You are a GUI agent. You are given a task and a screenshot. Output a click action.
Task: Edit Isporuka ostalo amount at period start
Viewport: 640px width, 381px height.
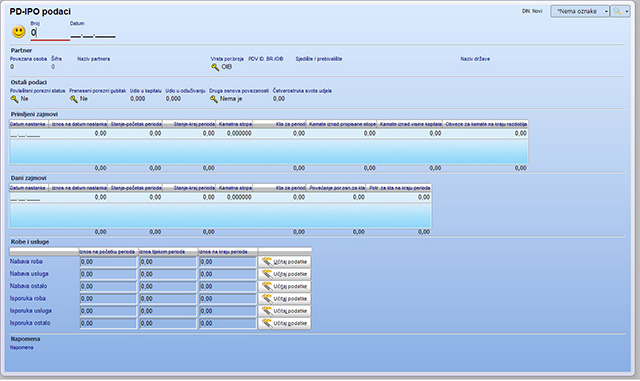coord(108,323)
